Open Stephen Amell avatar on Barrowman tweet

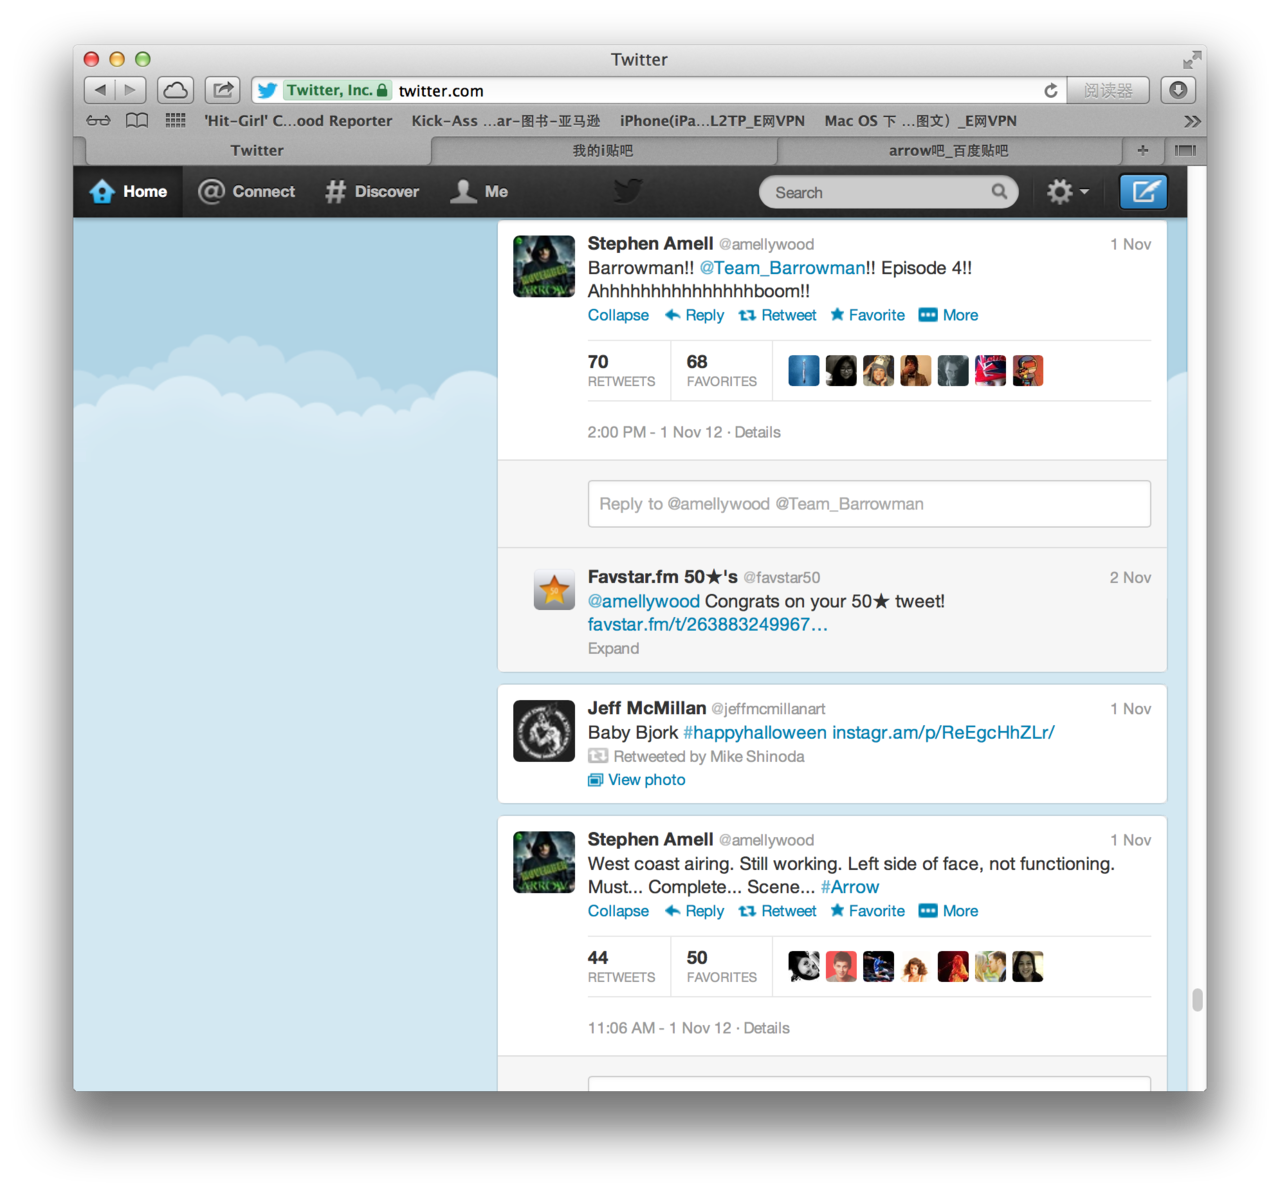(544, 266)
